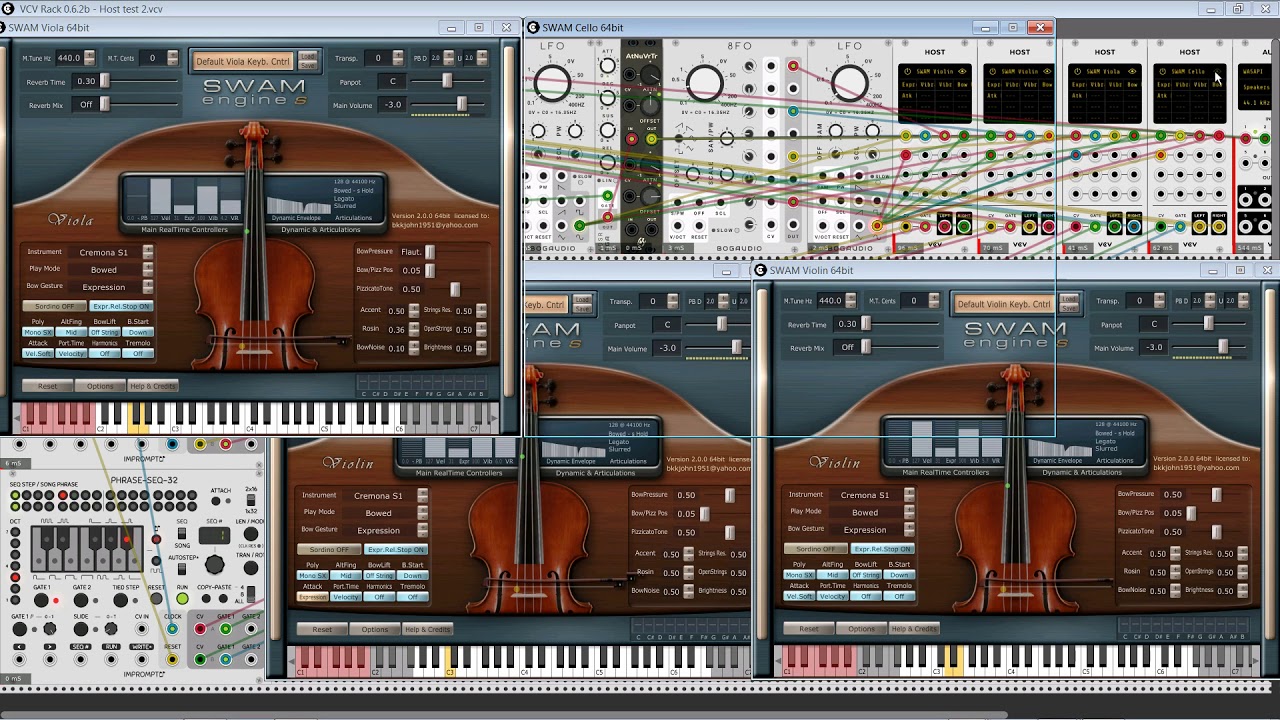Click power icon on first SWAM Violin host
This screenshot has height=720, width=1280.
(x=908, y=72)
